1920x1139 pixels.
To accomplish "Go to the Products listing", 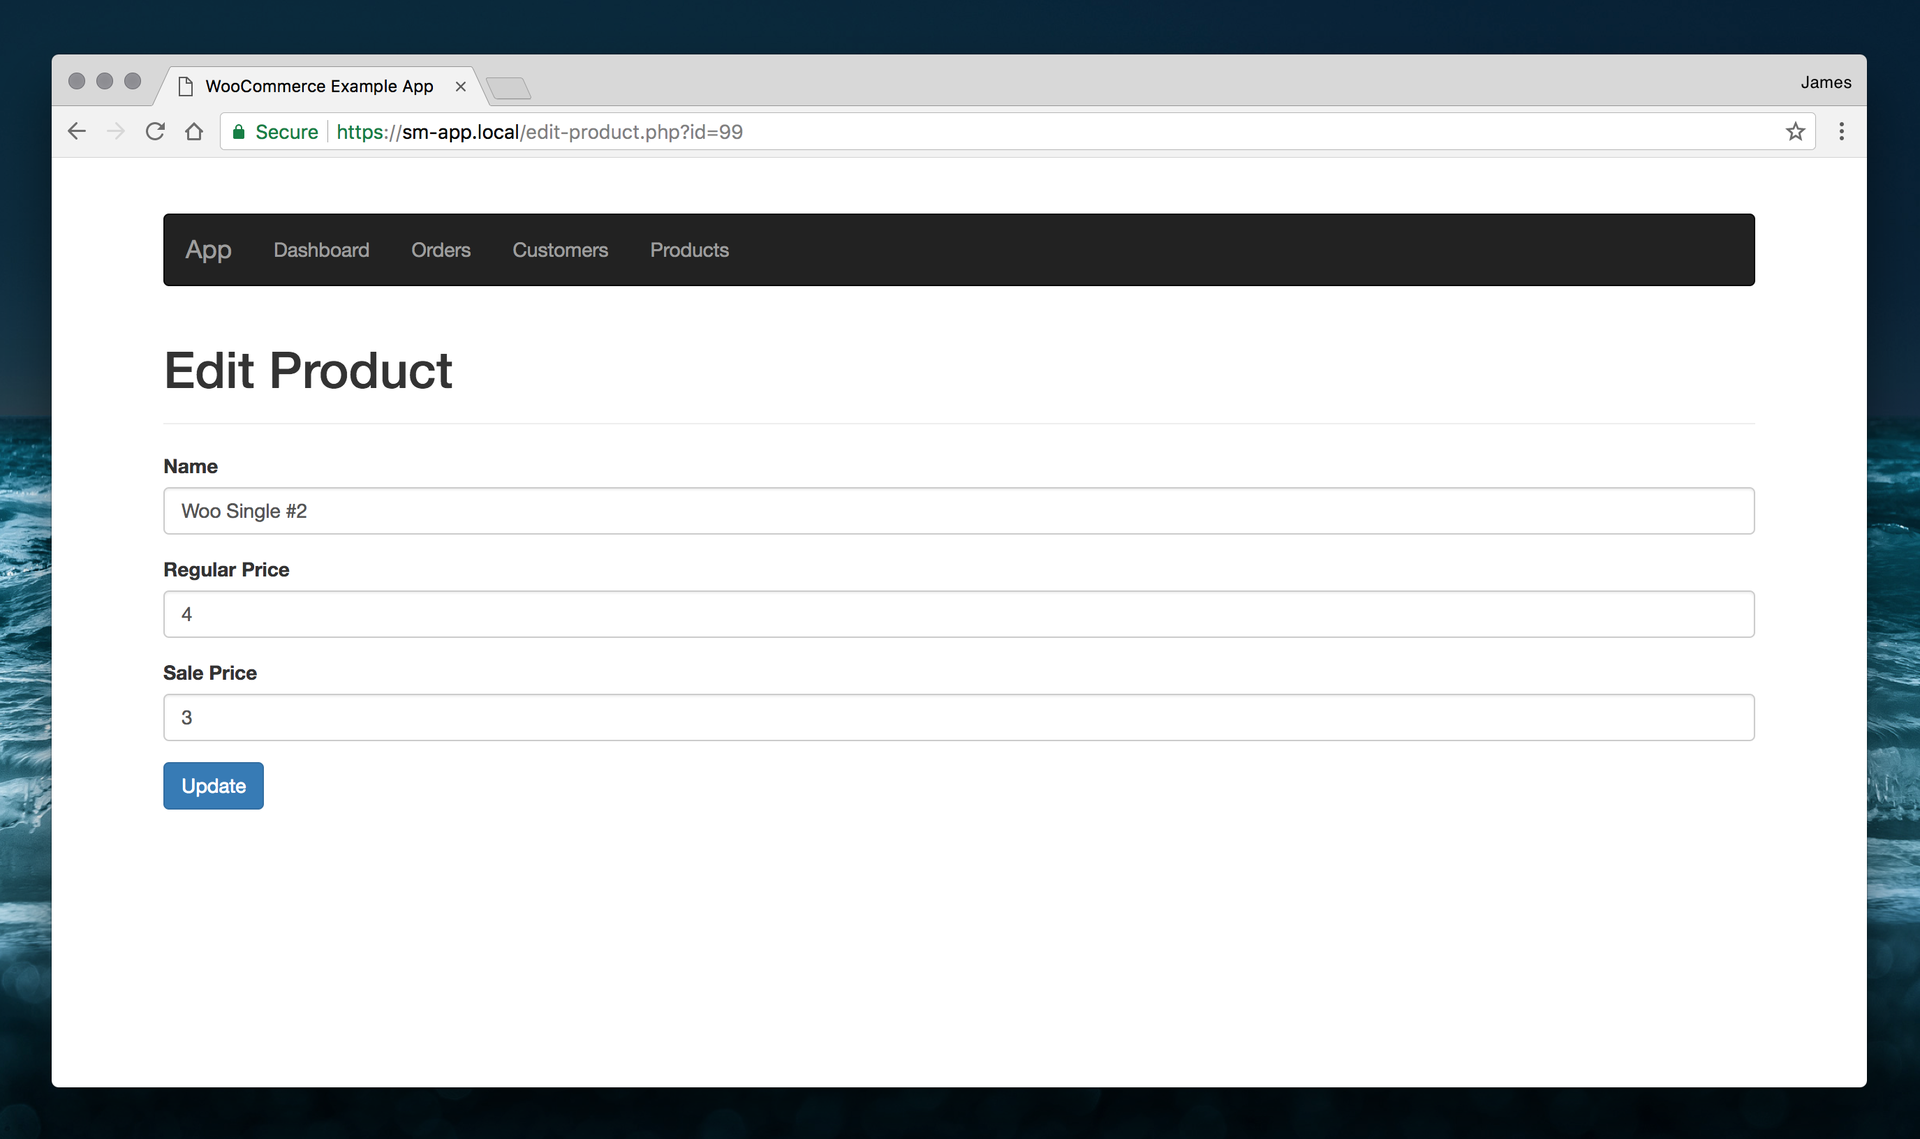I will (x=689, y=250).
